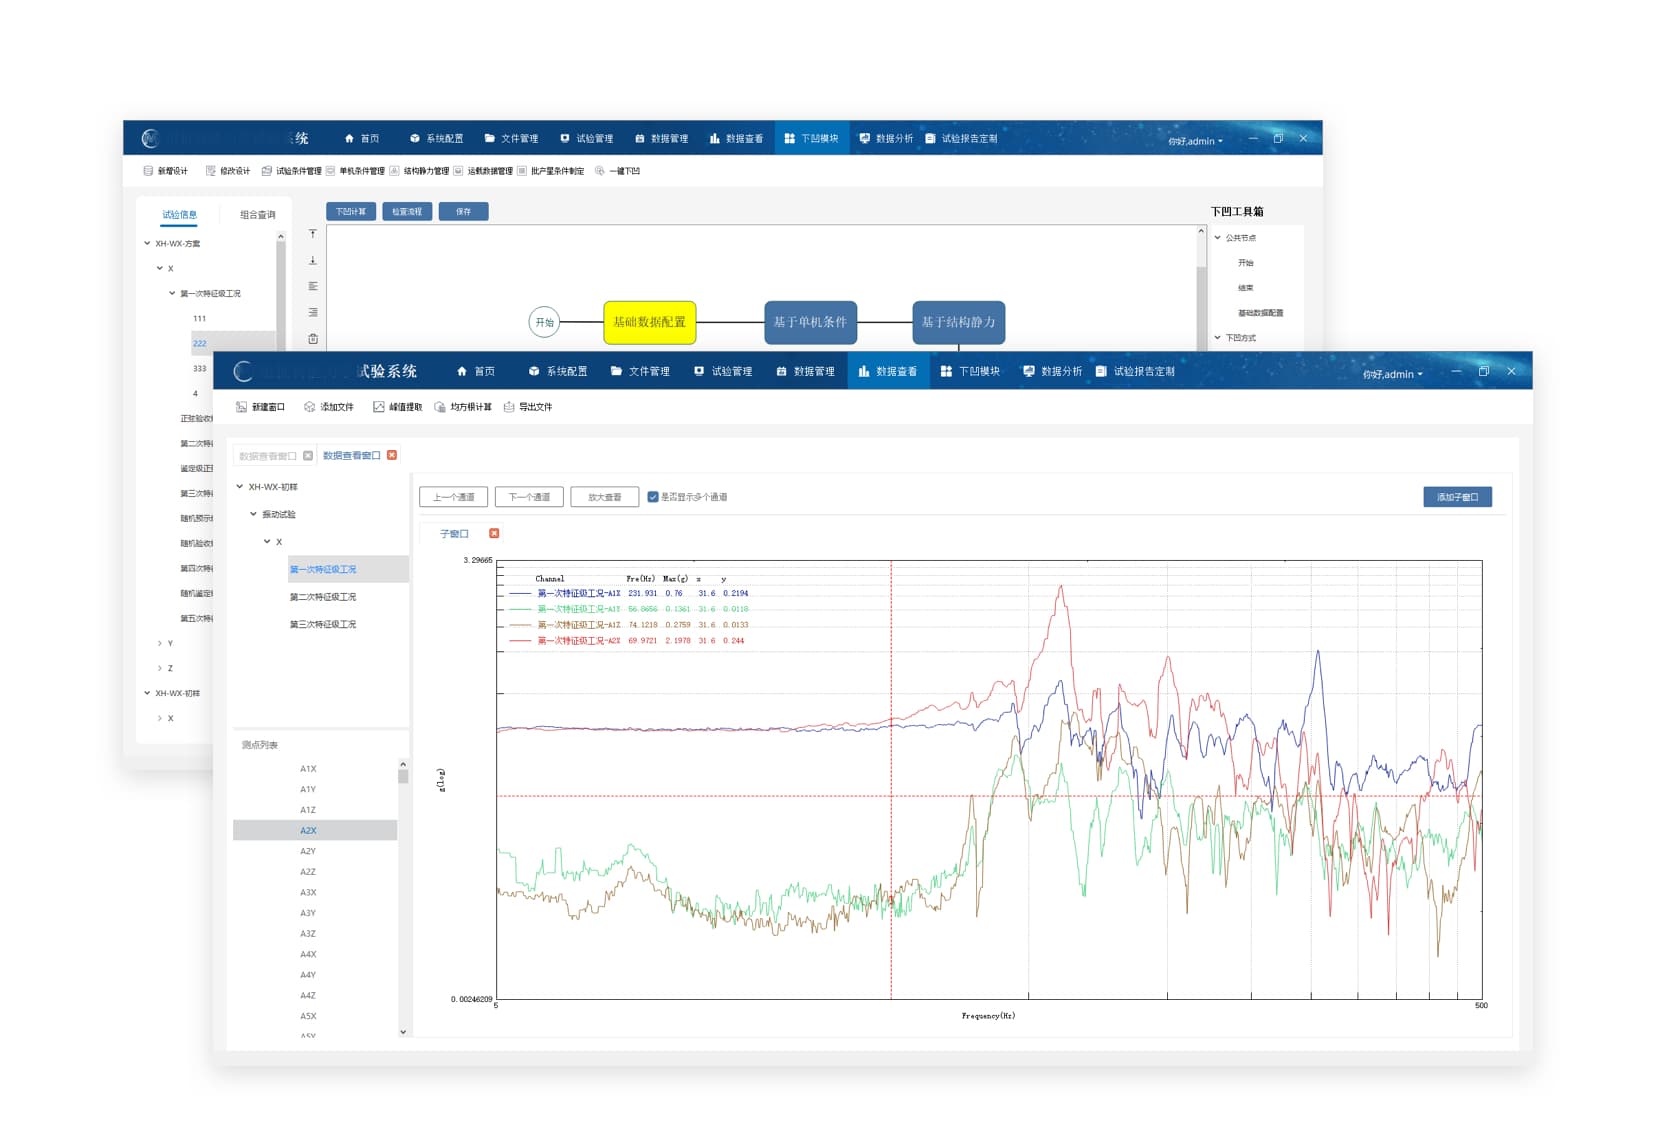Image resolution: width=1656 pixels, height=1140 pixels.
Task: Open 试验管理 menu in back window navbar
Action: coord(587,138)
